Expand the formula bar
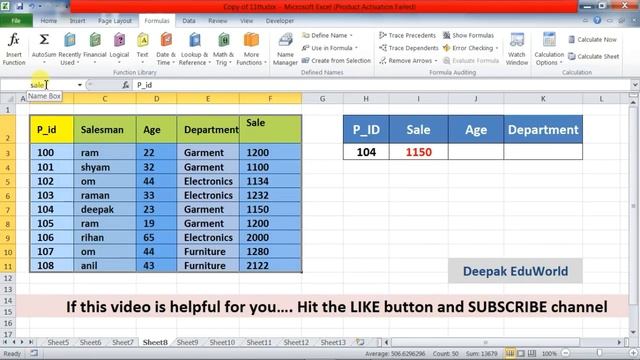 635,85
